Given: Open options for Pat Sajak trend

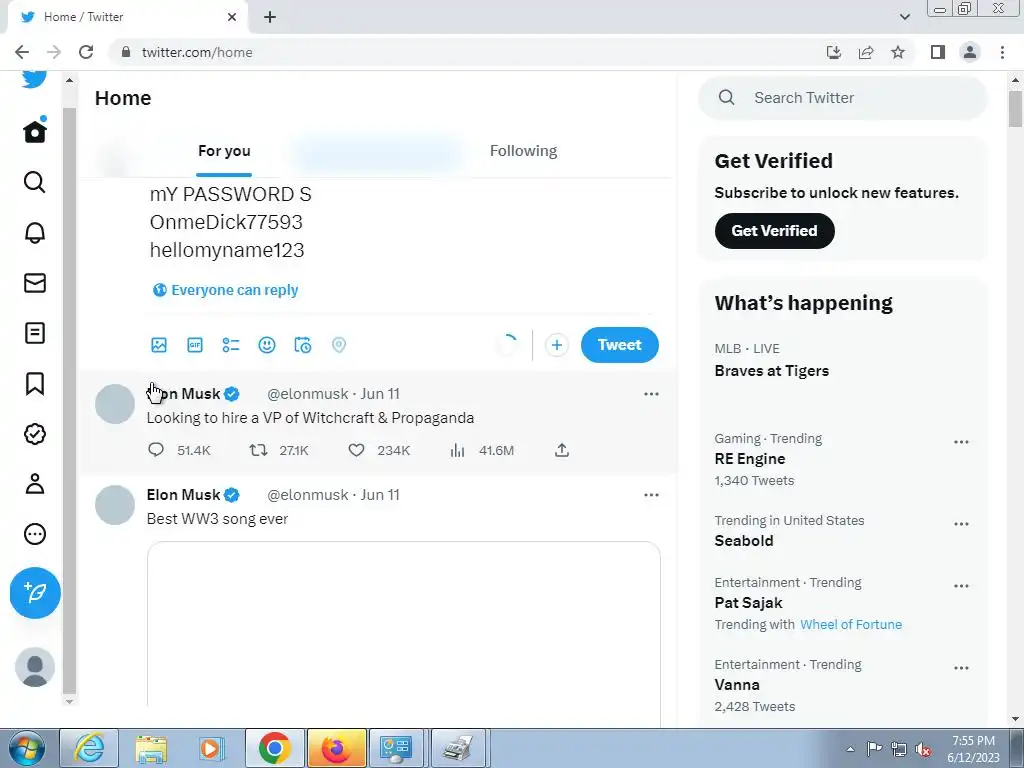Looking at the screenshot, I should coord(961,586).
